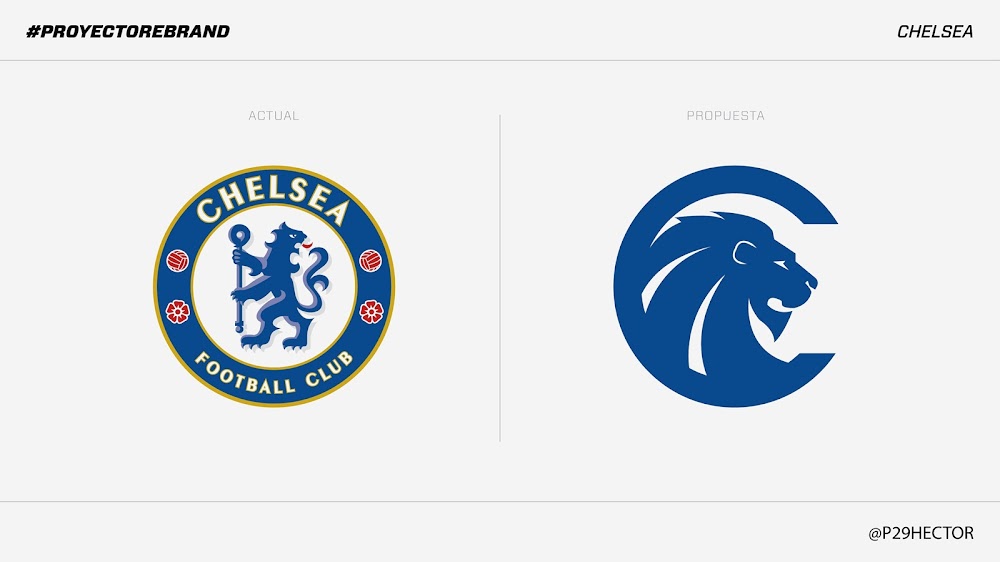Click the current Chelsea crest logo
Screen dimensions: 1000x562
tap(274, 286)
